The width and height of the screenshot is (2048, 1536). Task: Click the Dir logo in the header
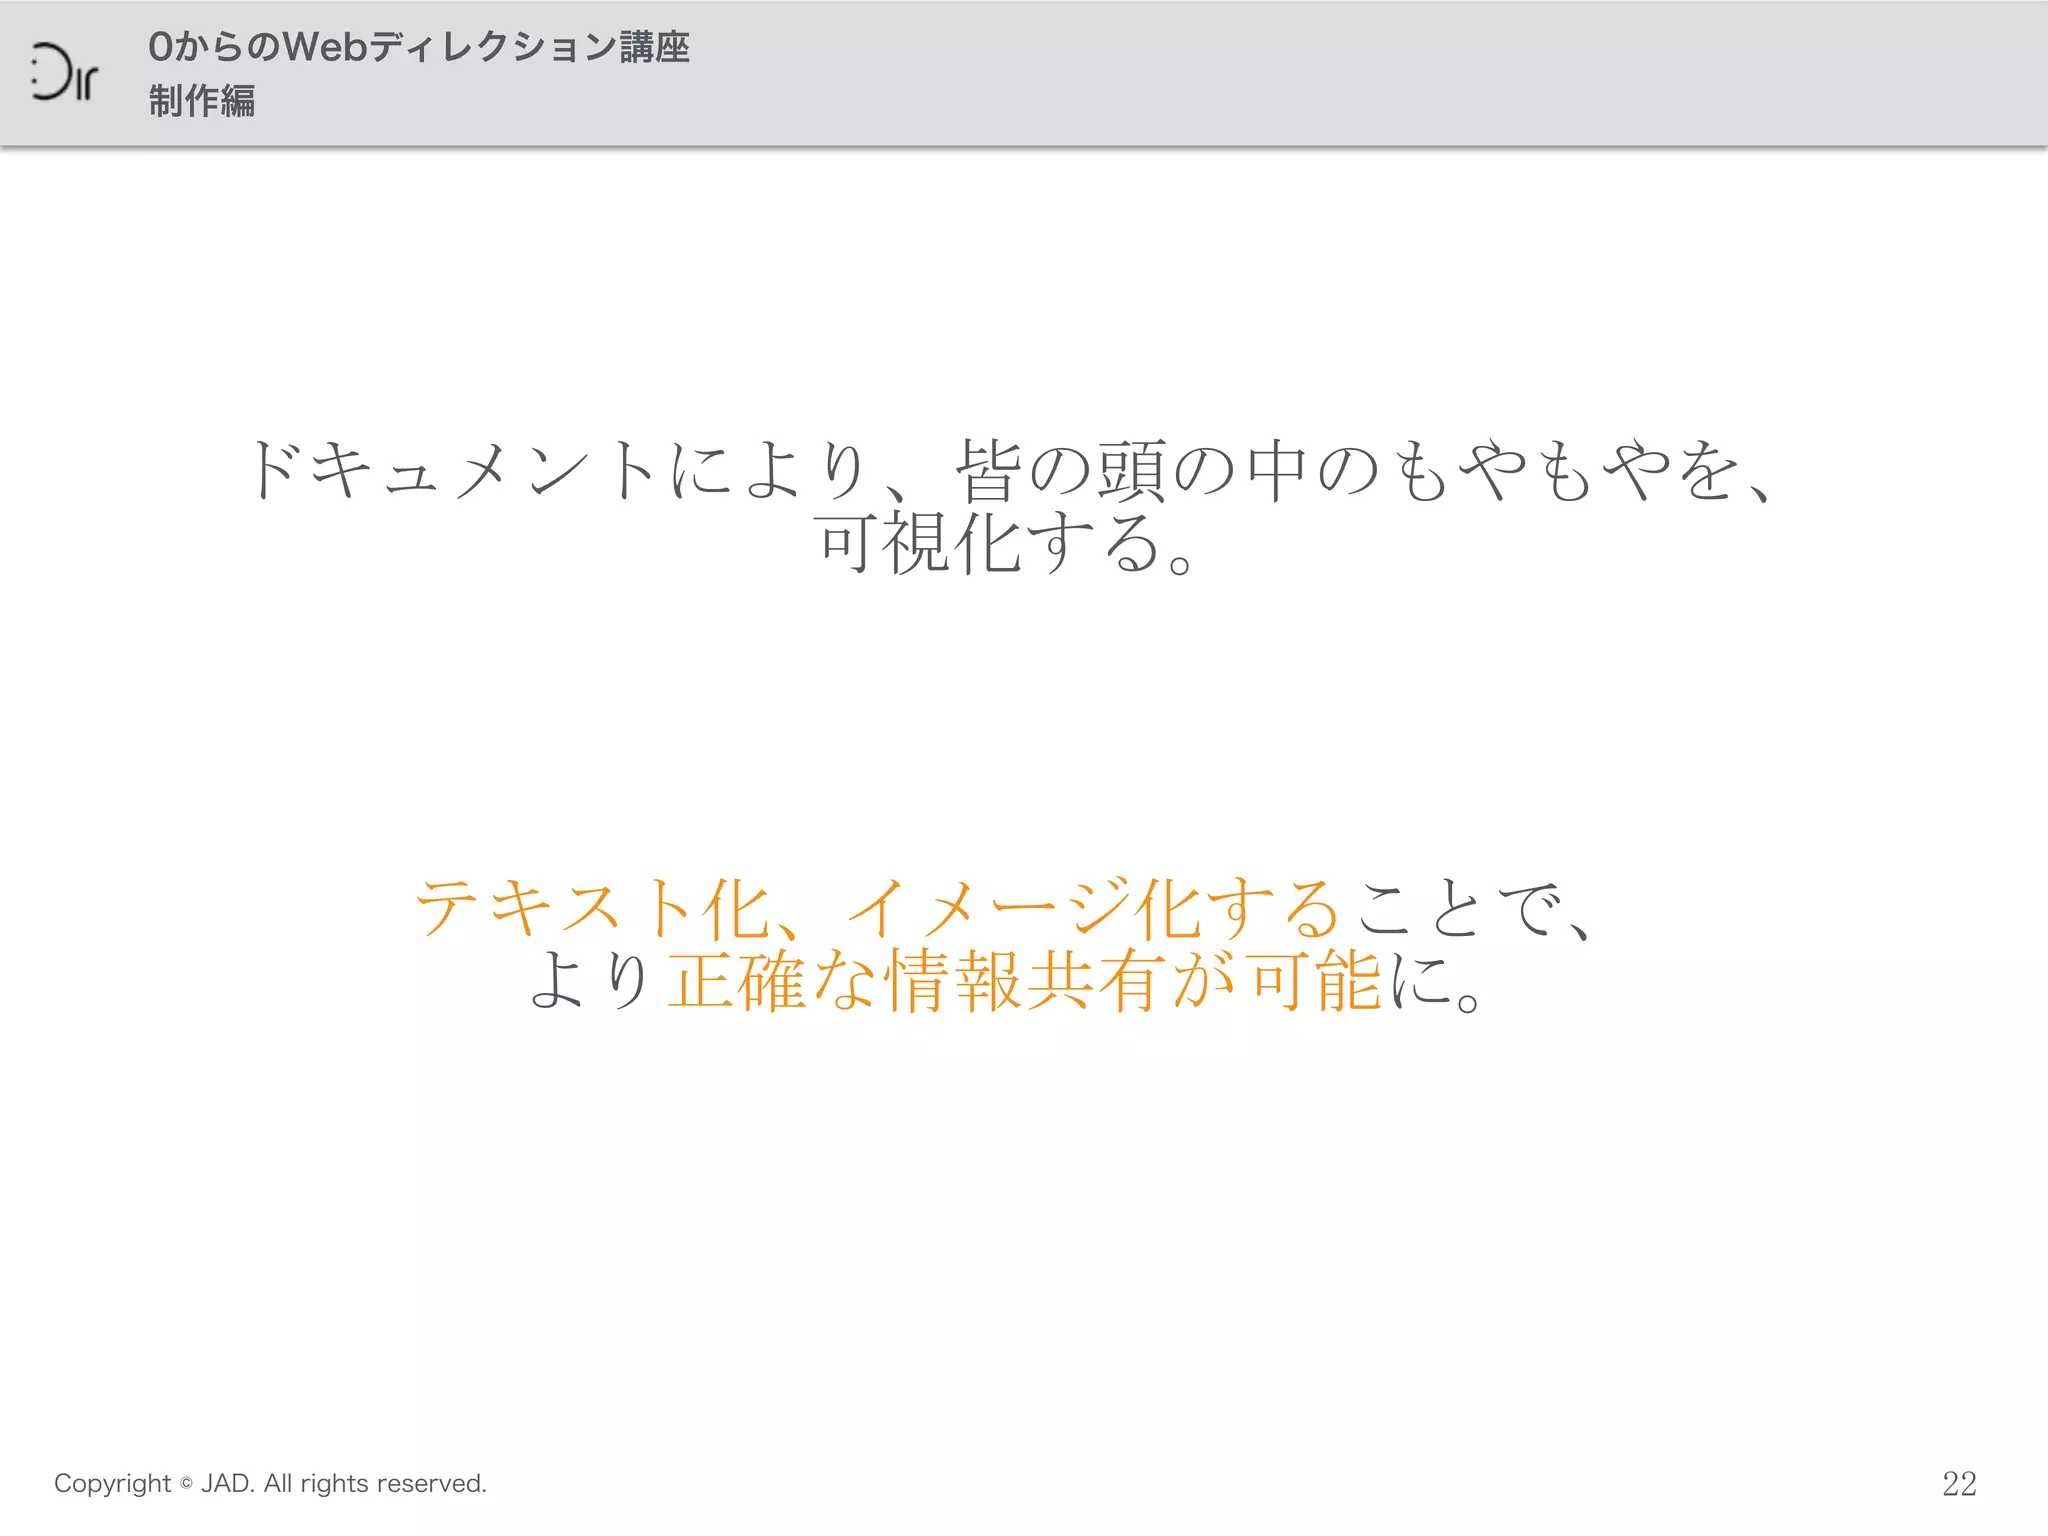(x=64, y=72)
